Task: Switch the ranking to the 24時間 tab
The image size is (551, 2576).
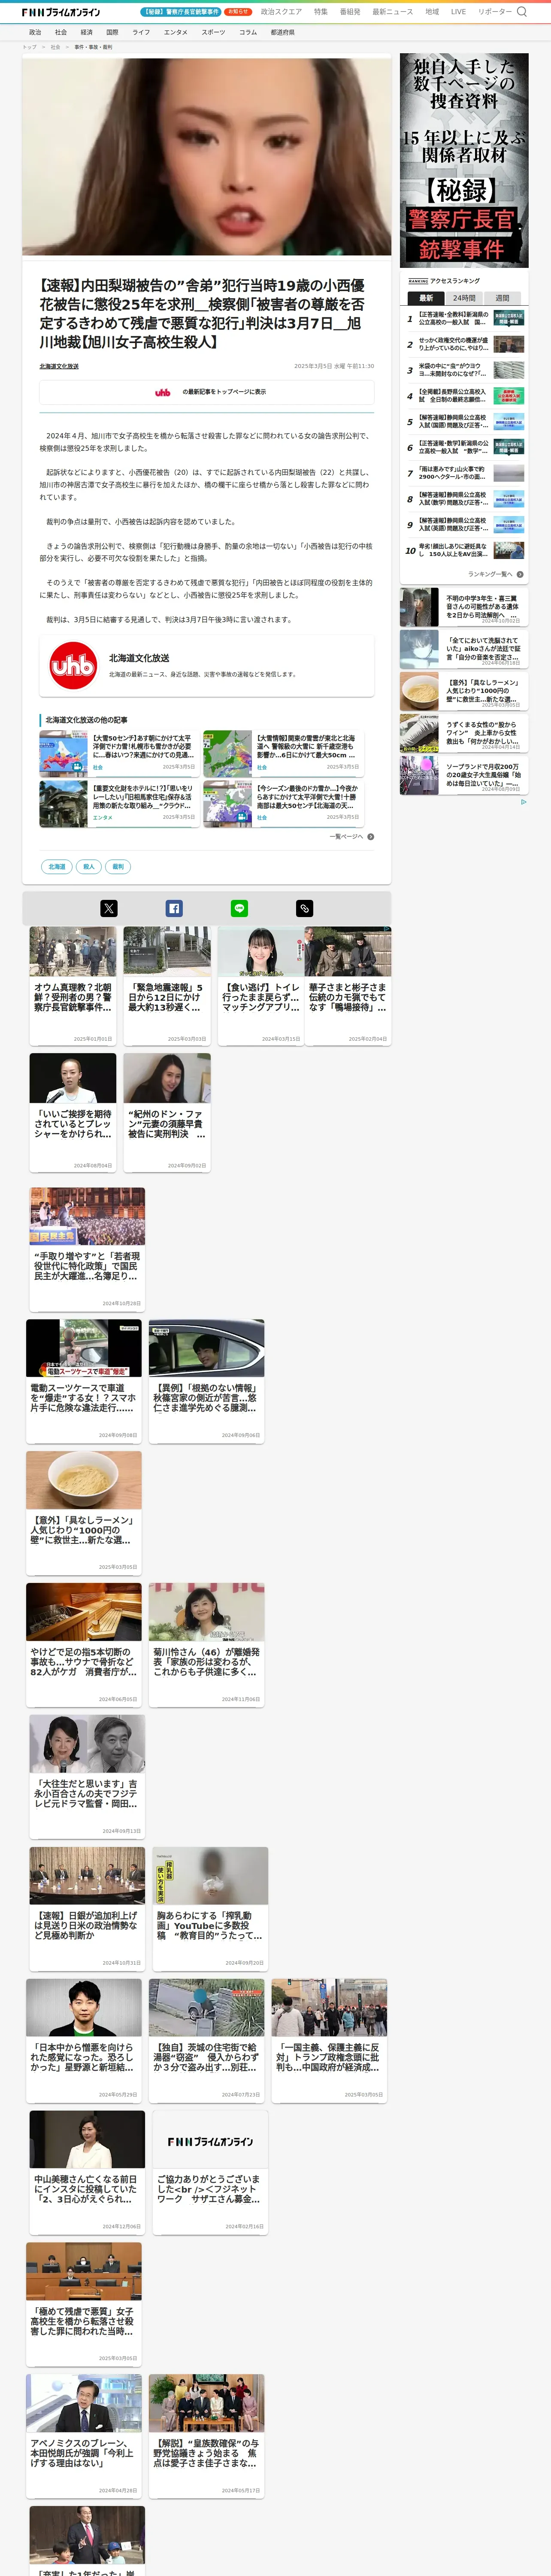Action: (x=464, y=298)
